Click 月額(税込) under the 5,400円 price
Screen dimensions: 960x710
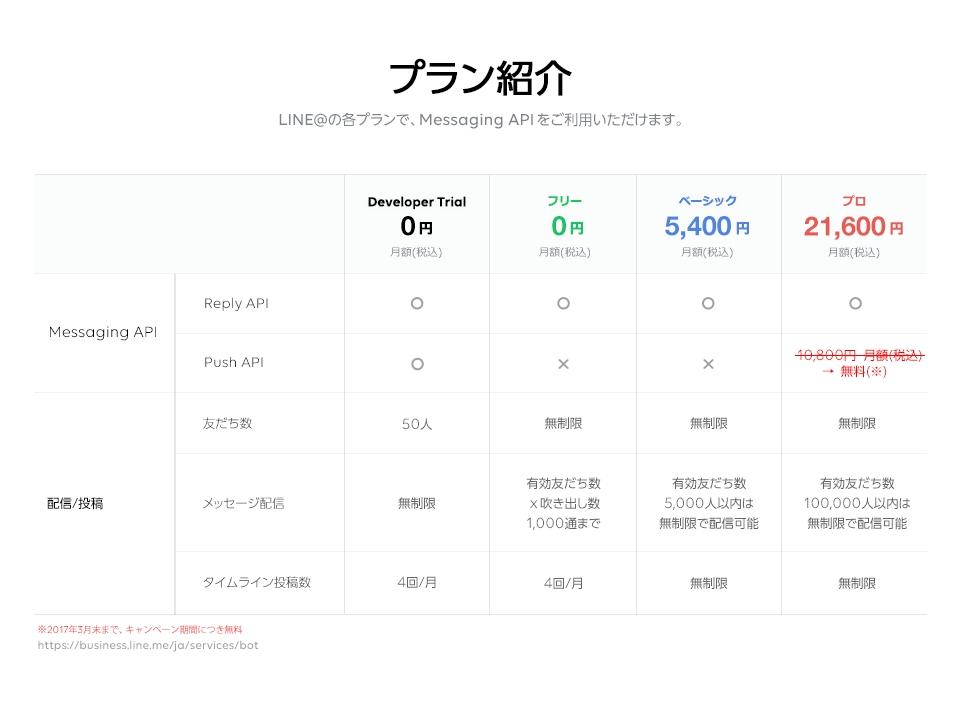point(707,252)
